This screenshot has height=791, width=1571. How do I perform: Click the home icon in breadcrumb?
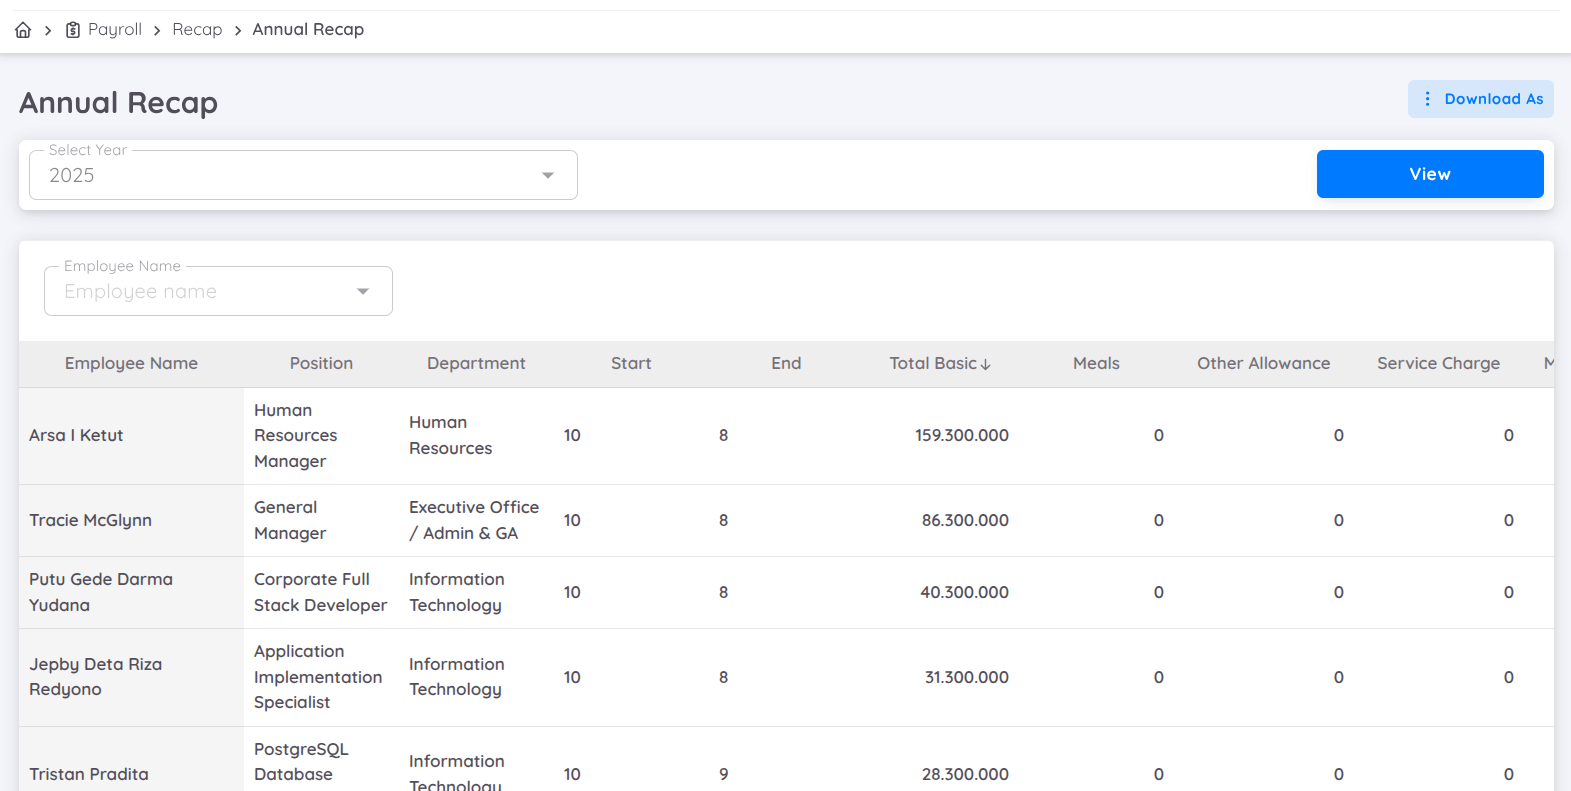(x=23, y=30)
